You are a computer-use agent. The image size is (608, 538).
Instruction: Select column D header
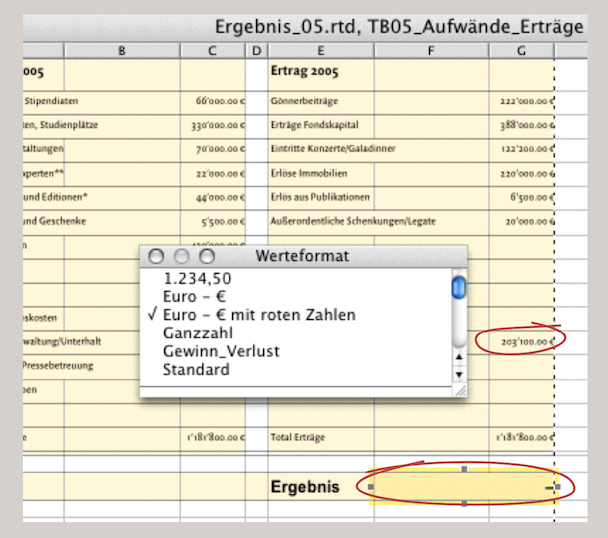click(256, 50)
